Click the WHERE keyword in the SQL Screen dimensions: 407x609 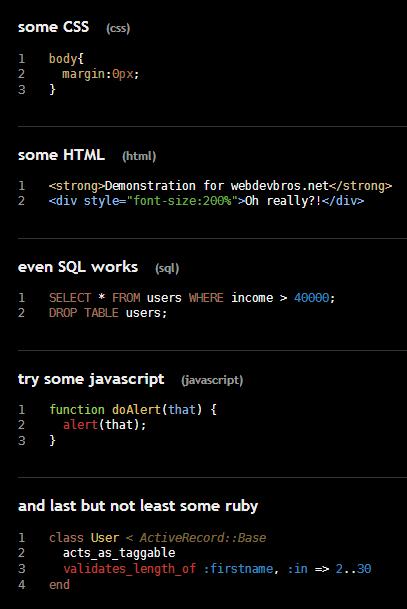point(206,298)
